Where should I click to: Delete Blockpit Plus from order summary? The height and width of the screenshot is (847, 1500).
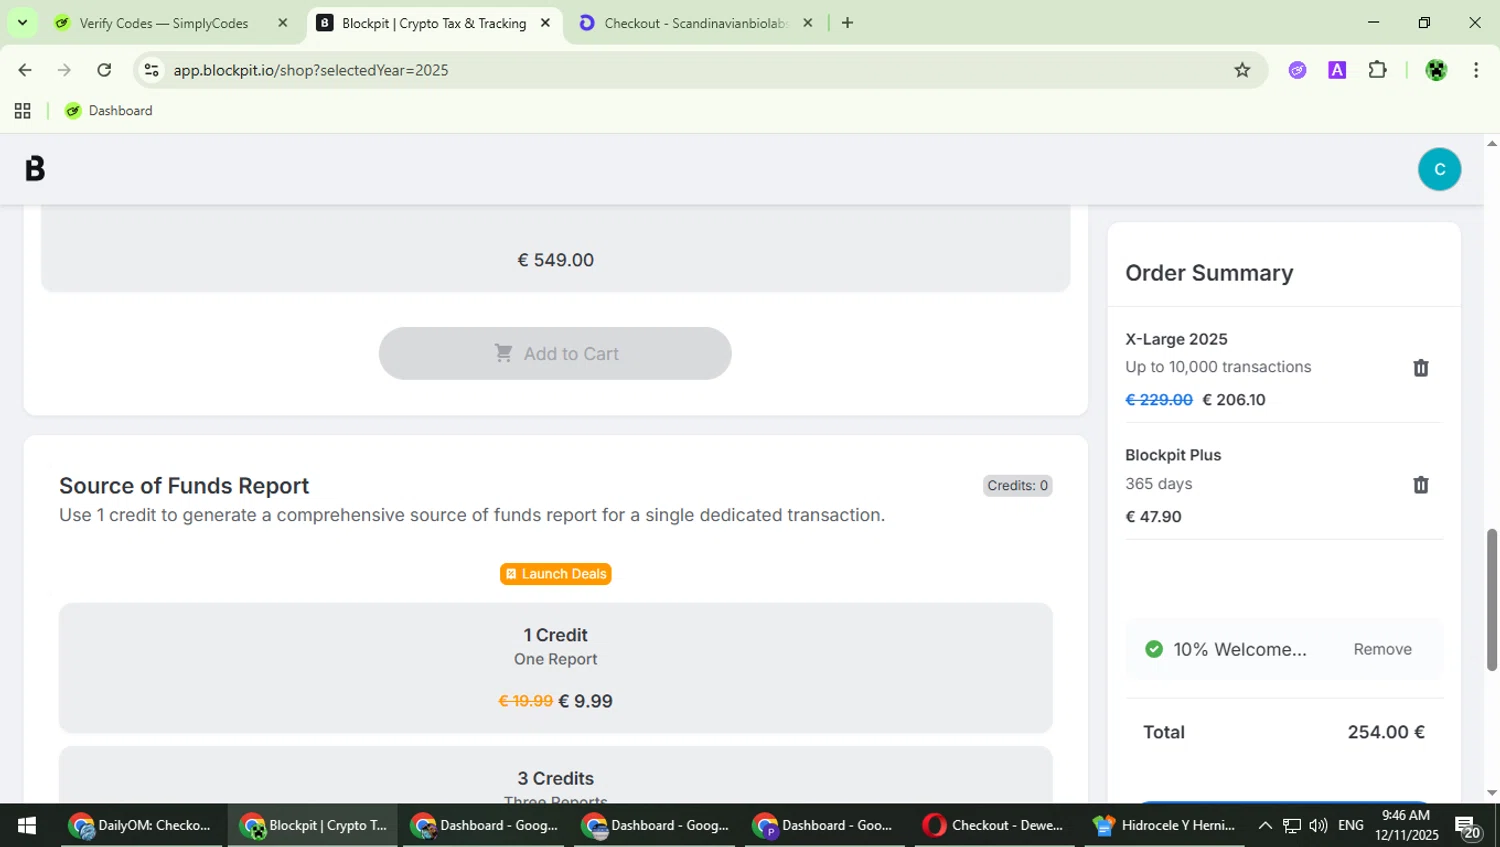coord(1420,485)
